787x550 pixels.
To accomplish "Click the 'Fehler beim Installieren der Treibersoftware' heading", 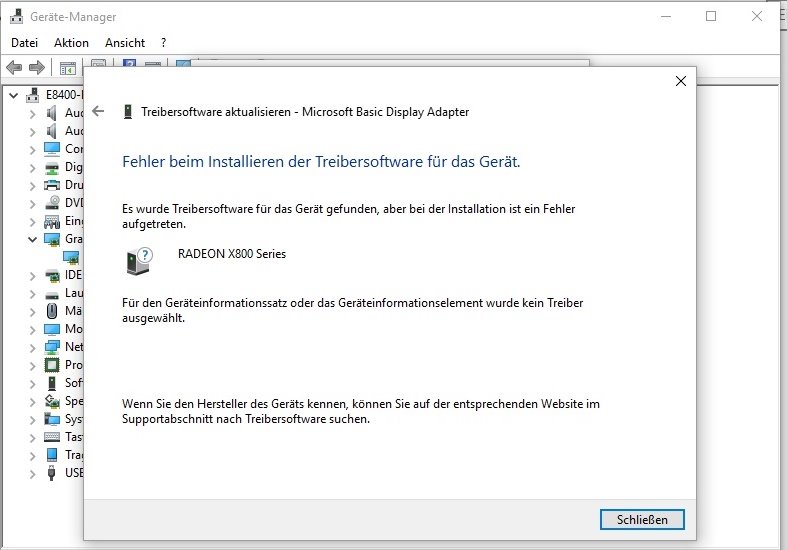I will click(321, 162).
